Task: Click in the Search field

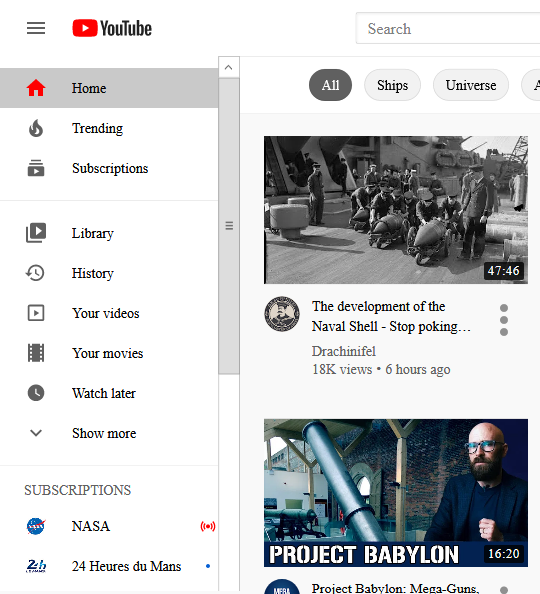Action: click(x=448, y=28)
